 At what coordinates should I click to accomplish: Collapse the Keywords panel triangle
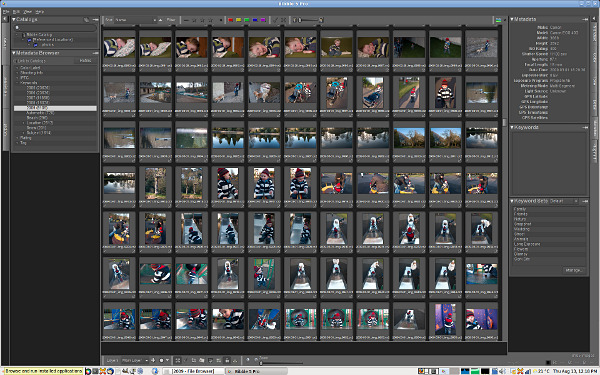tap(512, 127)
